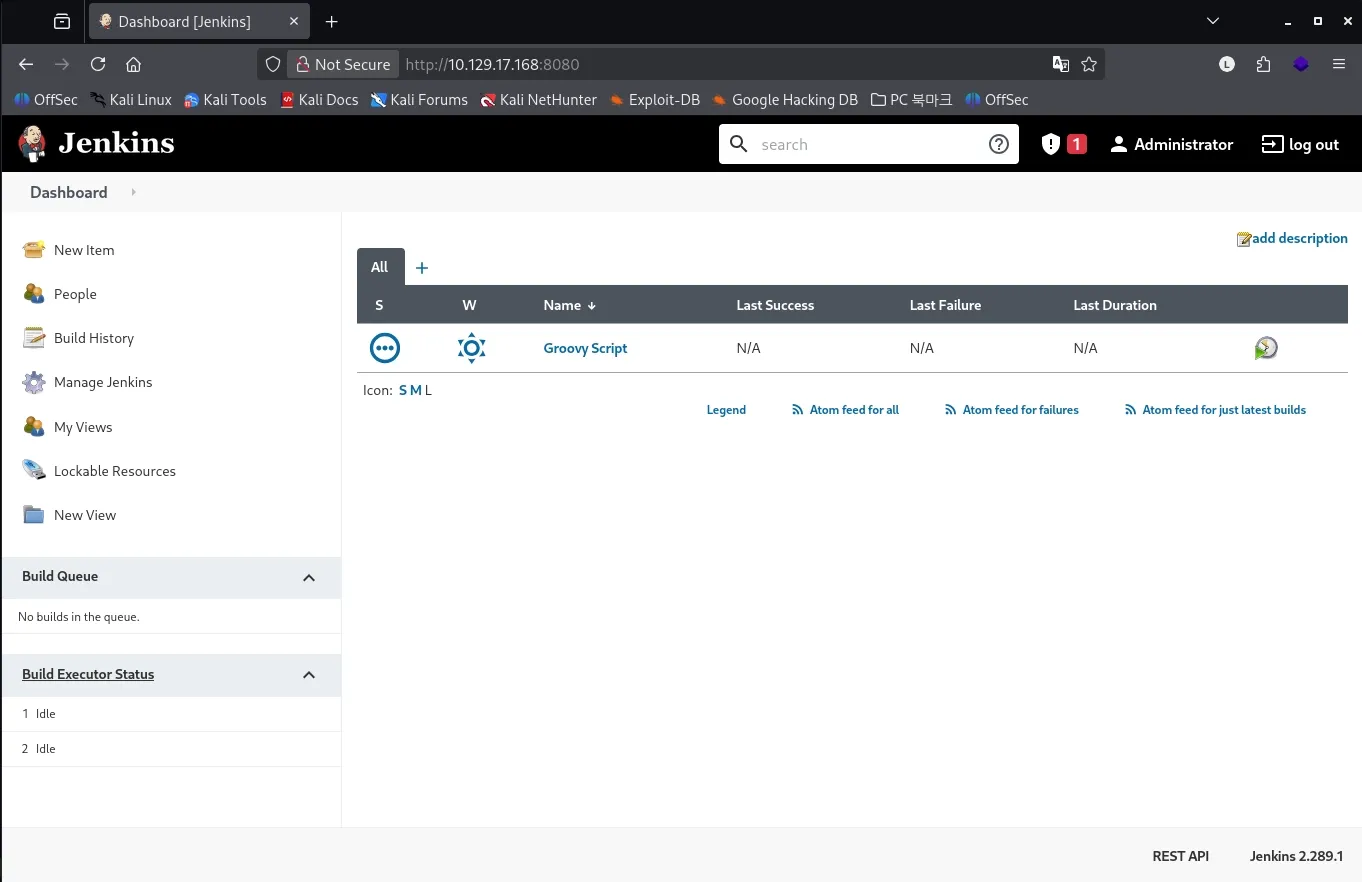
Task: Open the list all tabs dropdown
Action: click(x=1213, y=21)
